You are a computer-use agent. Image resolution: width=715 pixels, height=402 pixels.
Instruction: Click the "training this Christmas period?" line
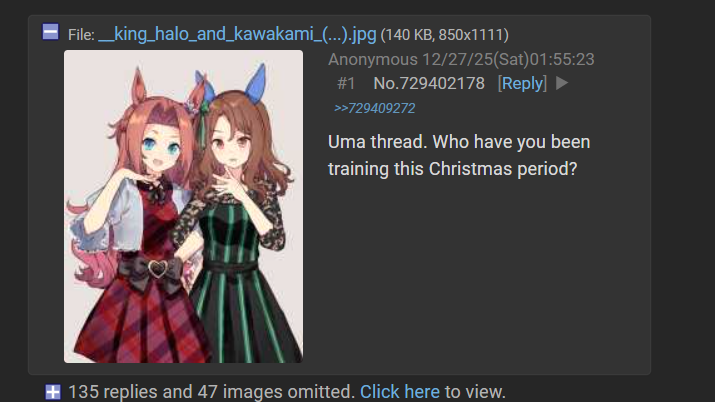pyautogui.click(x=452, y=169)
